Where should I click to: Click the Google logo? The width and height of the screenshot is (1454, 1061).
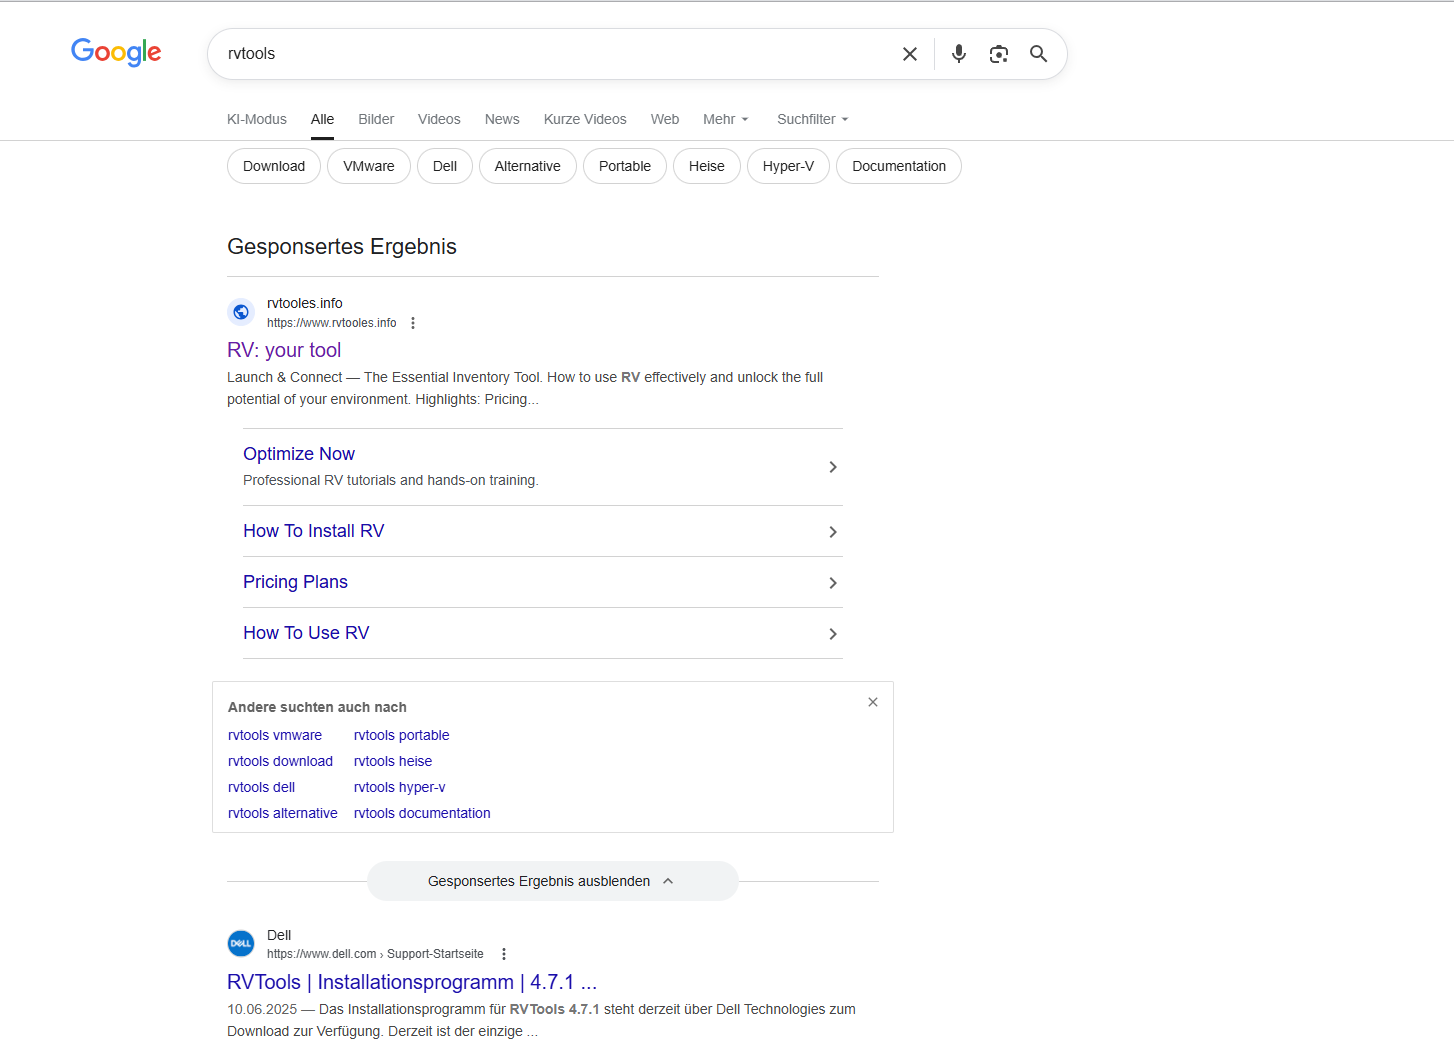(x=116, y=52)
